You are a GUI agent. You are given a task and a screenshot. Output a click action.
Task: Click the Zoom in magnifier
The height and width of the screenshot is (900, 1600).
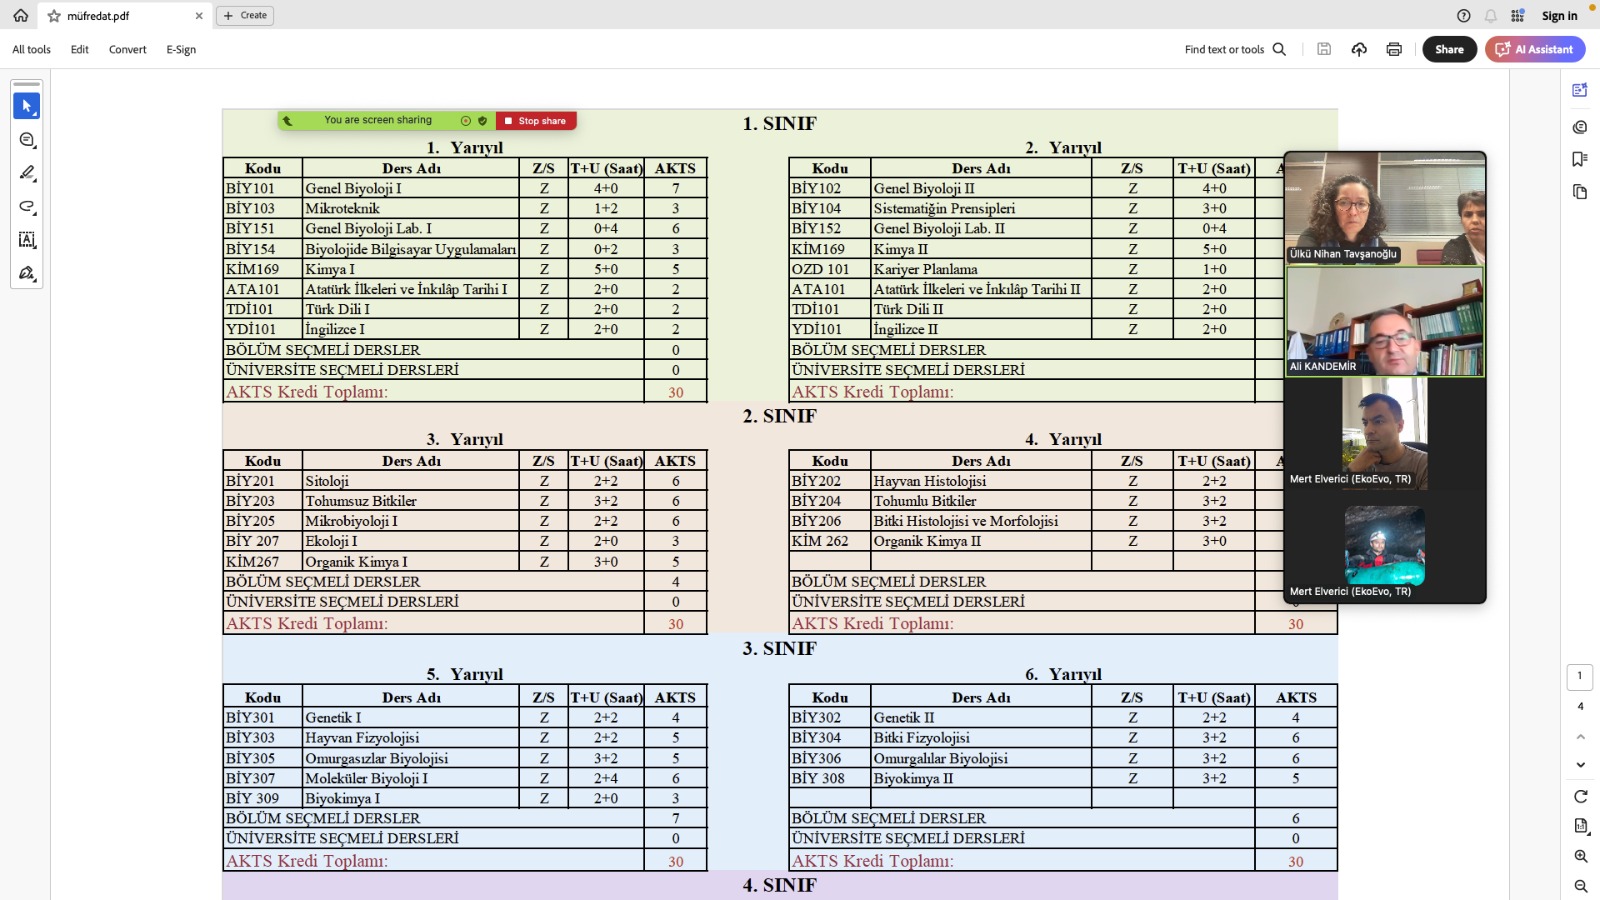click(x=1581, y=857)
